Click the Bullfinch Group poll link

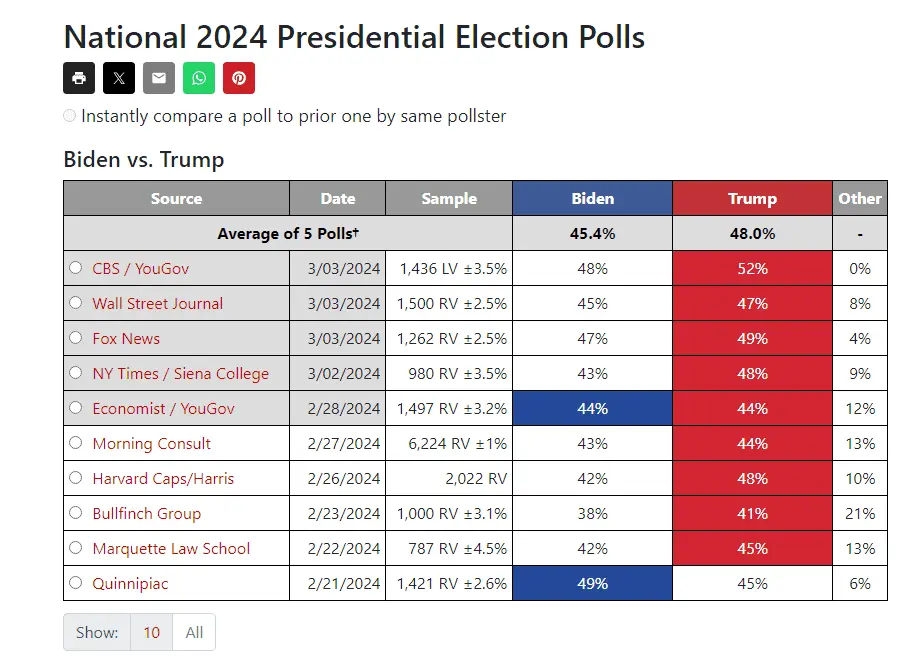147,513
